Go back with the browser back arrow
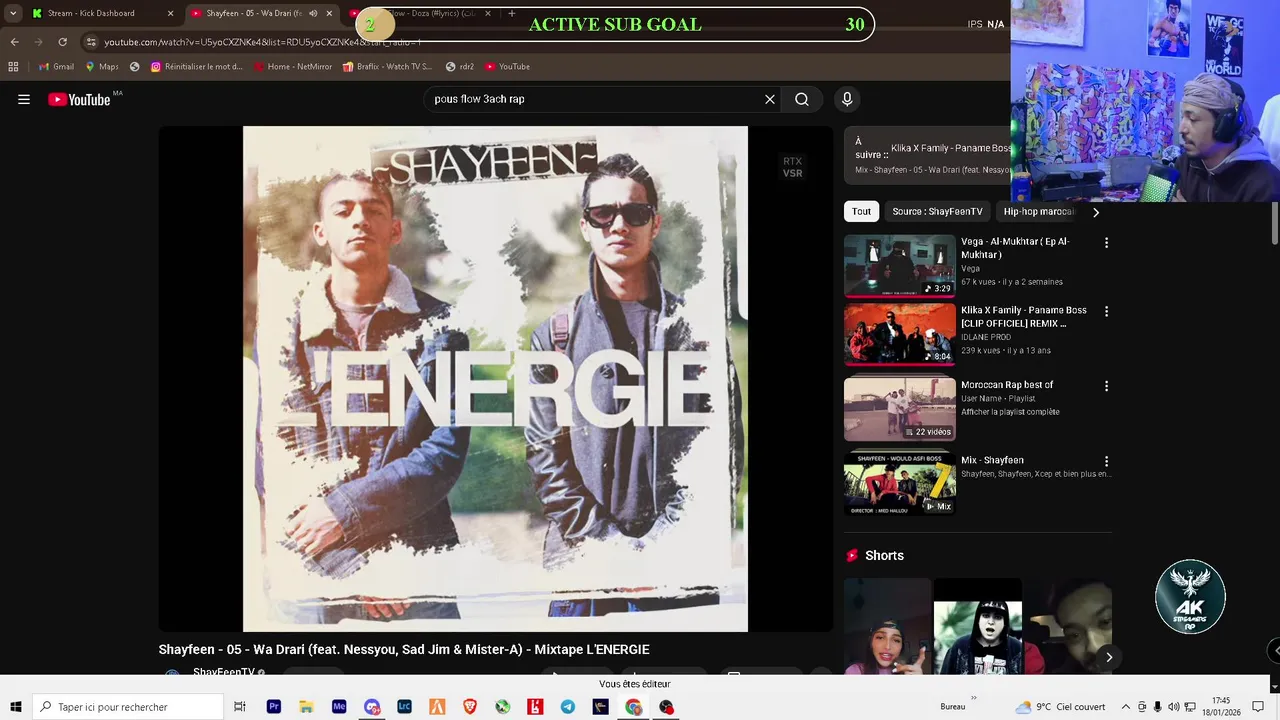This screenshot has width=1280, height=720. (x=14, y=42)
